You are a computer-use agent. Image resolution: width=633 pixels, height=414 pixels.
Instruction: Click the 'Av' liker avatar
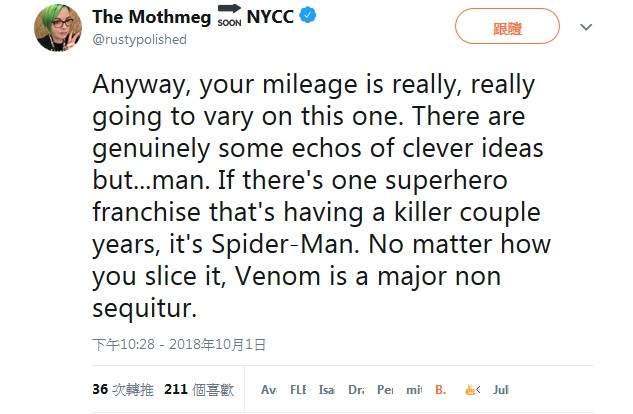[268, 389]
